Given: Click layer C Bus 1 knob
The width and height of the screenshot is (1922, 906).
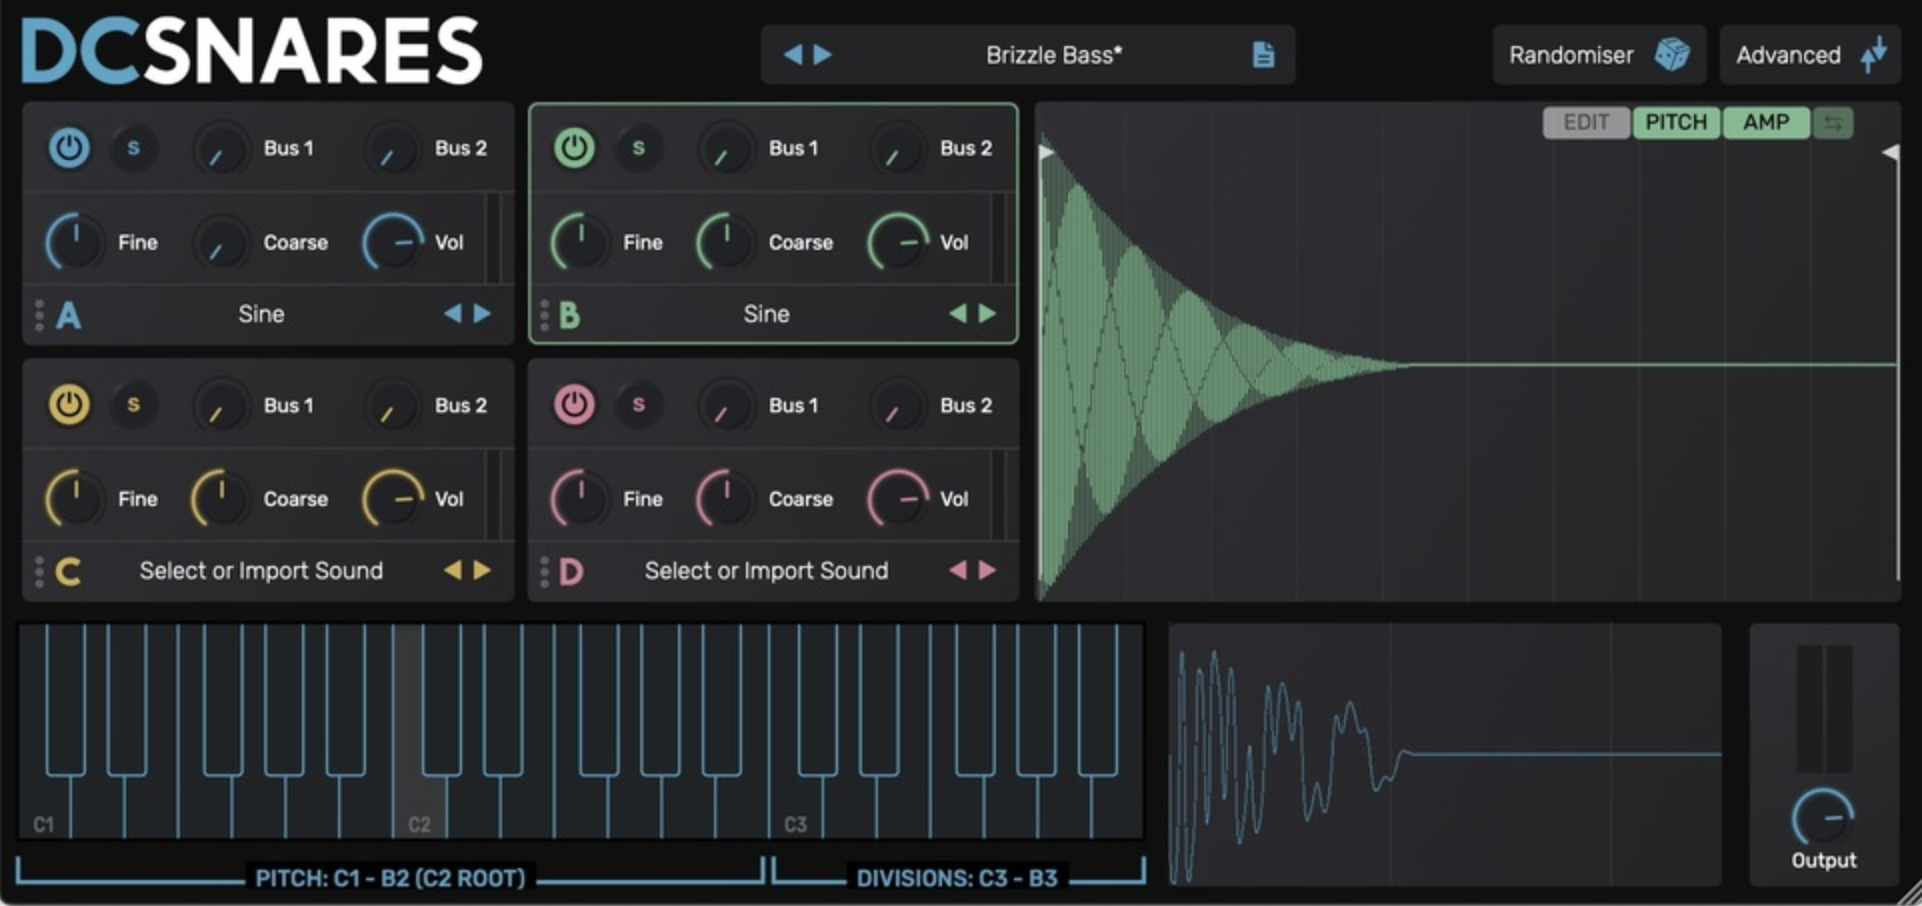Looking at the screenshot, I should pyautogui.click(x=220, y=406).
